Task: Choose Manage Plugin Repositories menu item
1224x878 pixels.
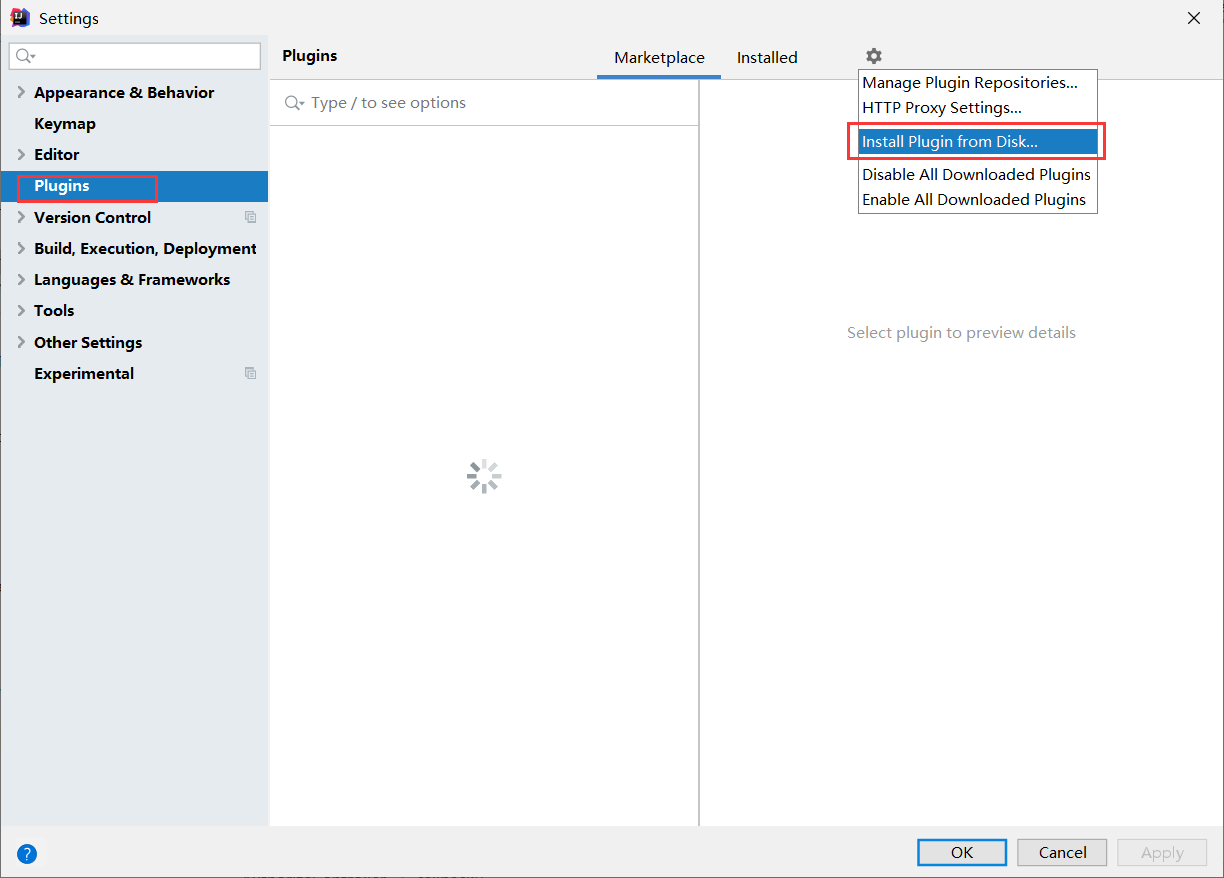Action: (x=978, y=83)
